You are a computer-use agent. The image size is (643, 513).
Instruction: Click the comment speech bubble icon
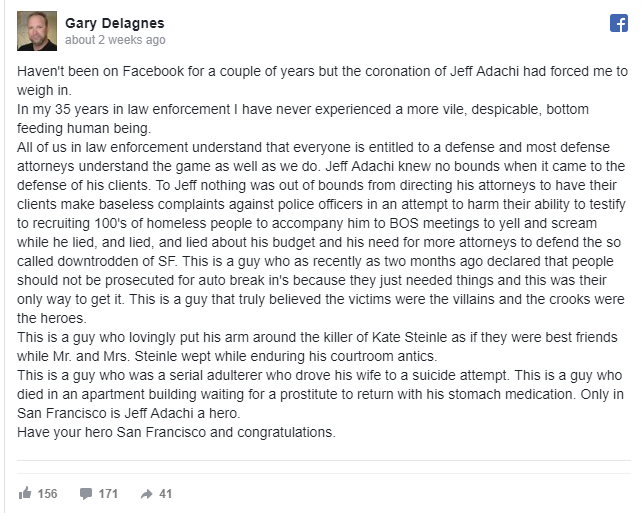click(x=85, y=492)
